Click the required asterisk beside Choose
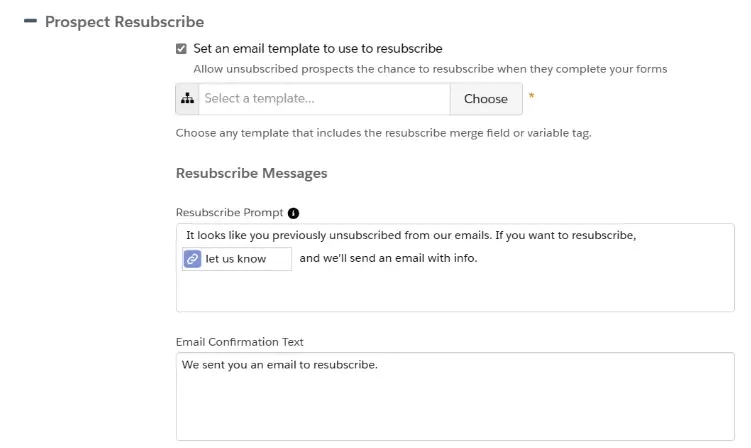Image resolution: width=751 pixels, height=448 pixels. (531, 96)
